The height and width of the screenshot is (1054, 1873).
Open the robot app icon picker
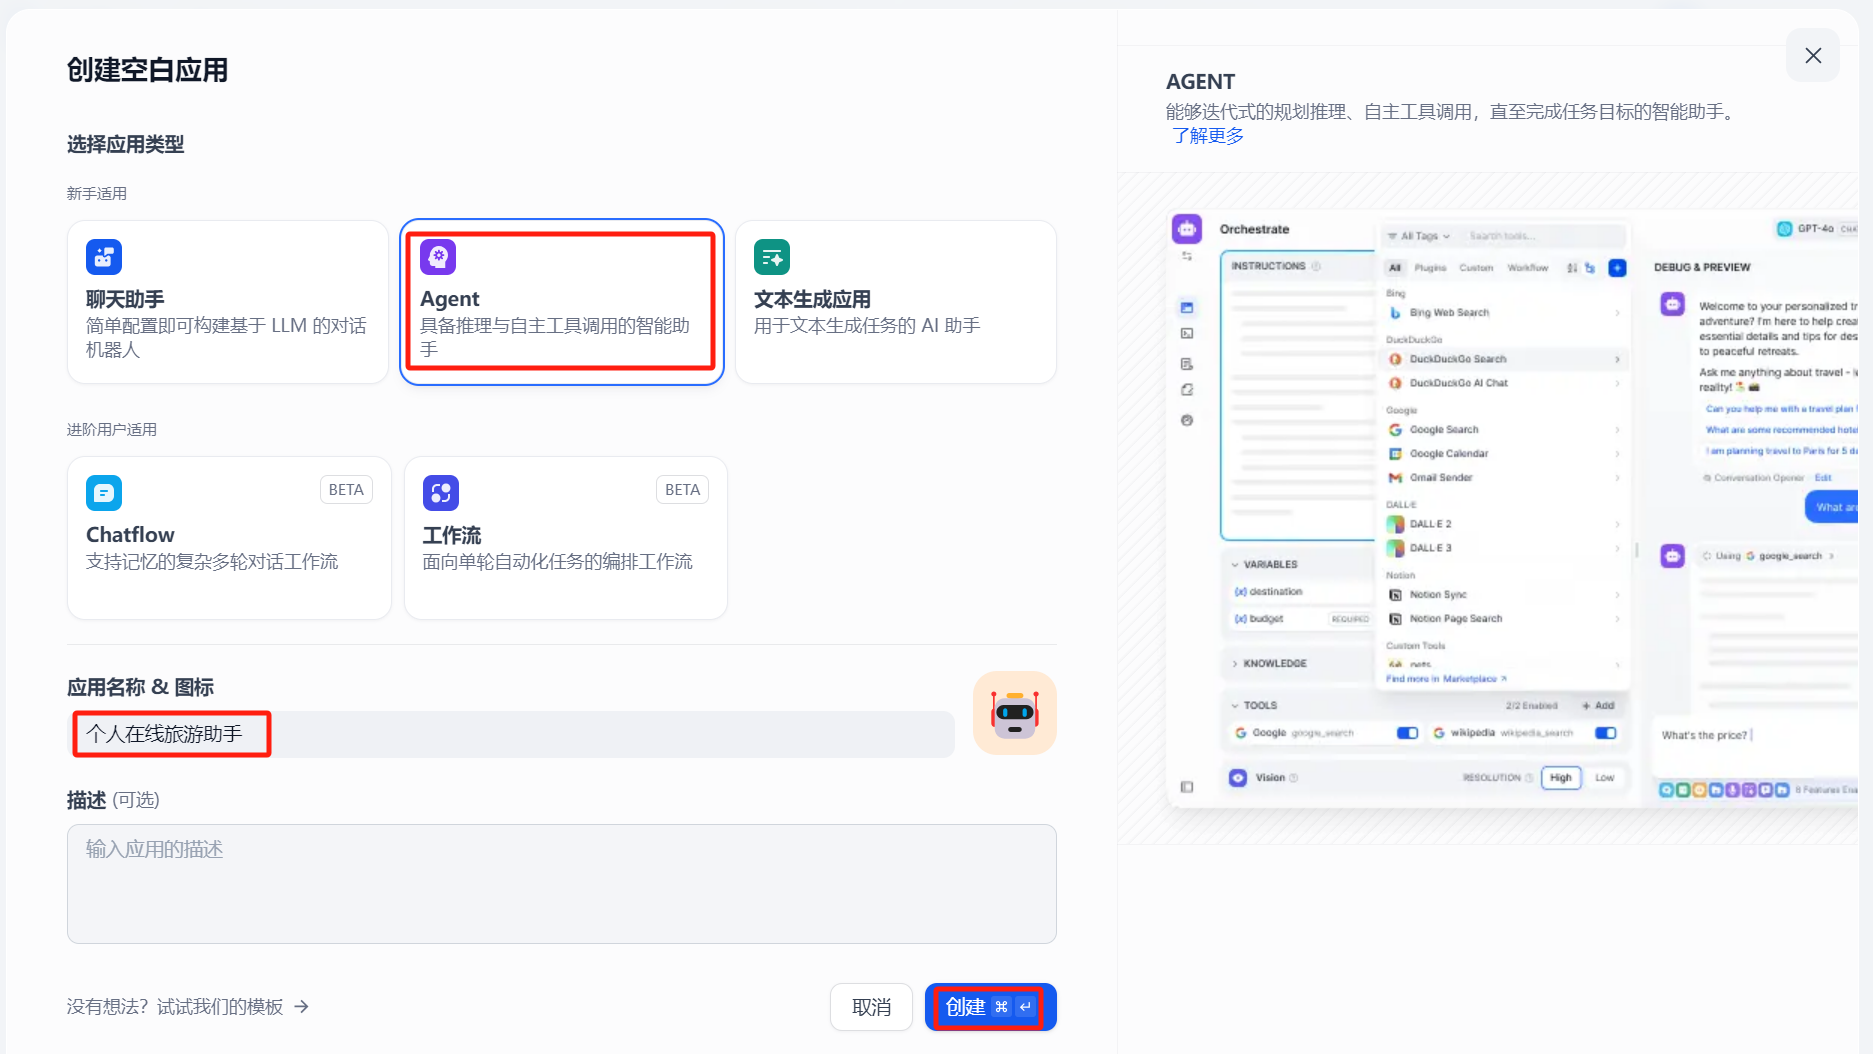(1015, 713)
